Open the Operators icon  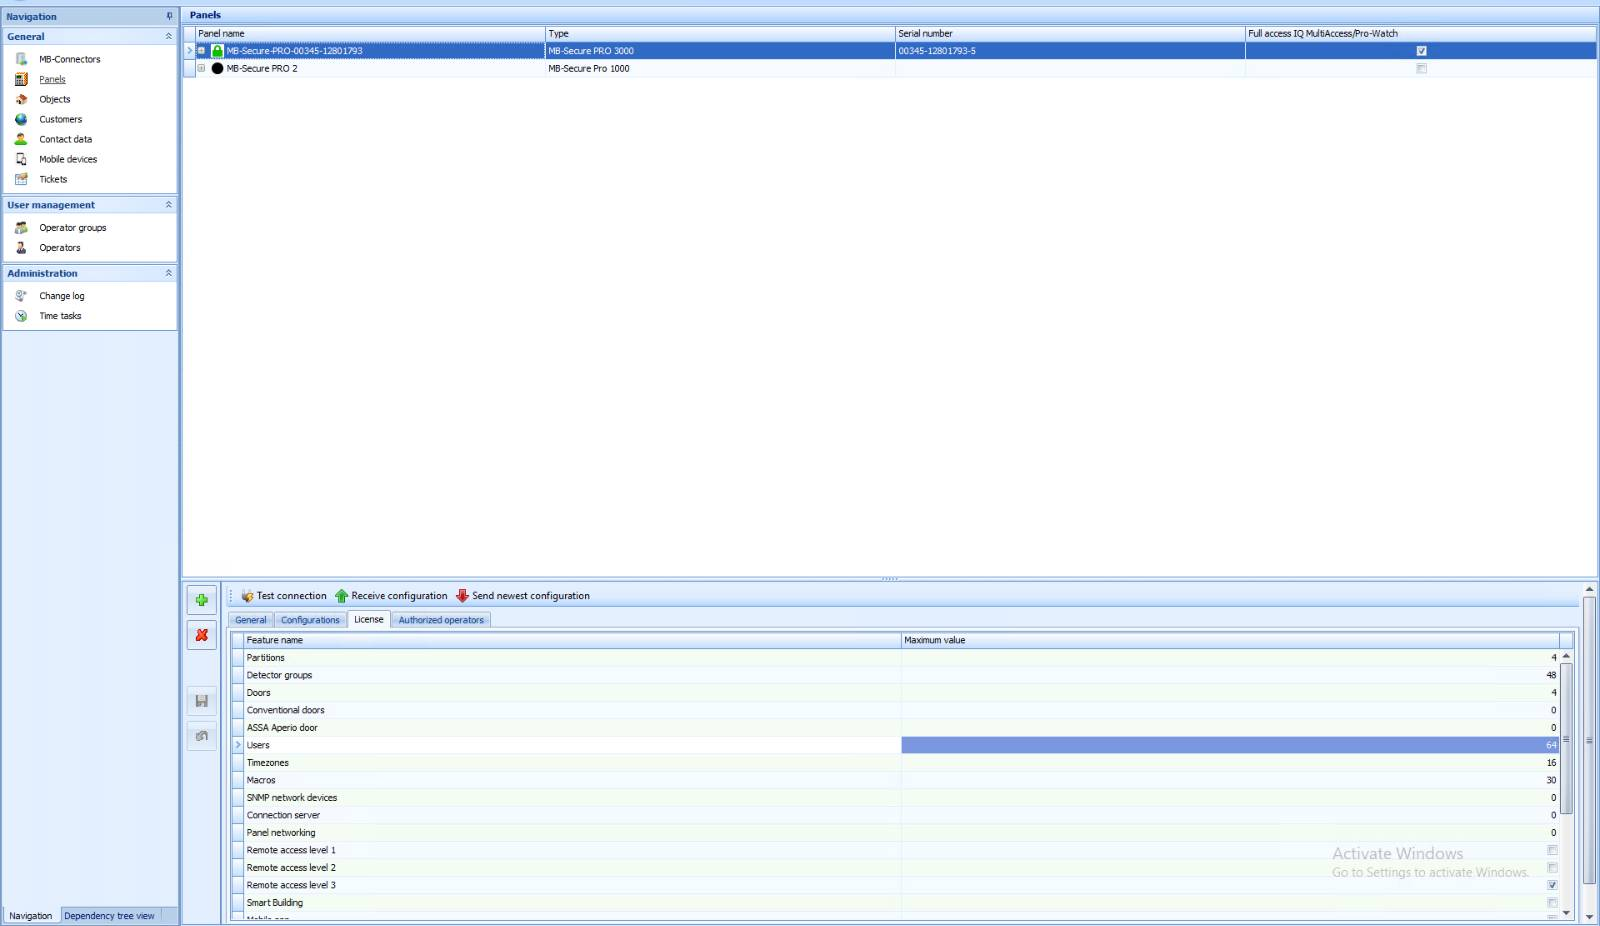[21, 247]
